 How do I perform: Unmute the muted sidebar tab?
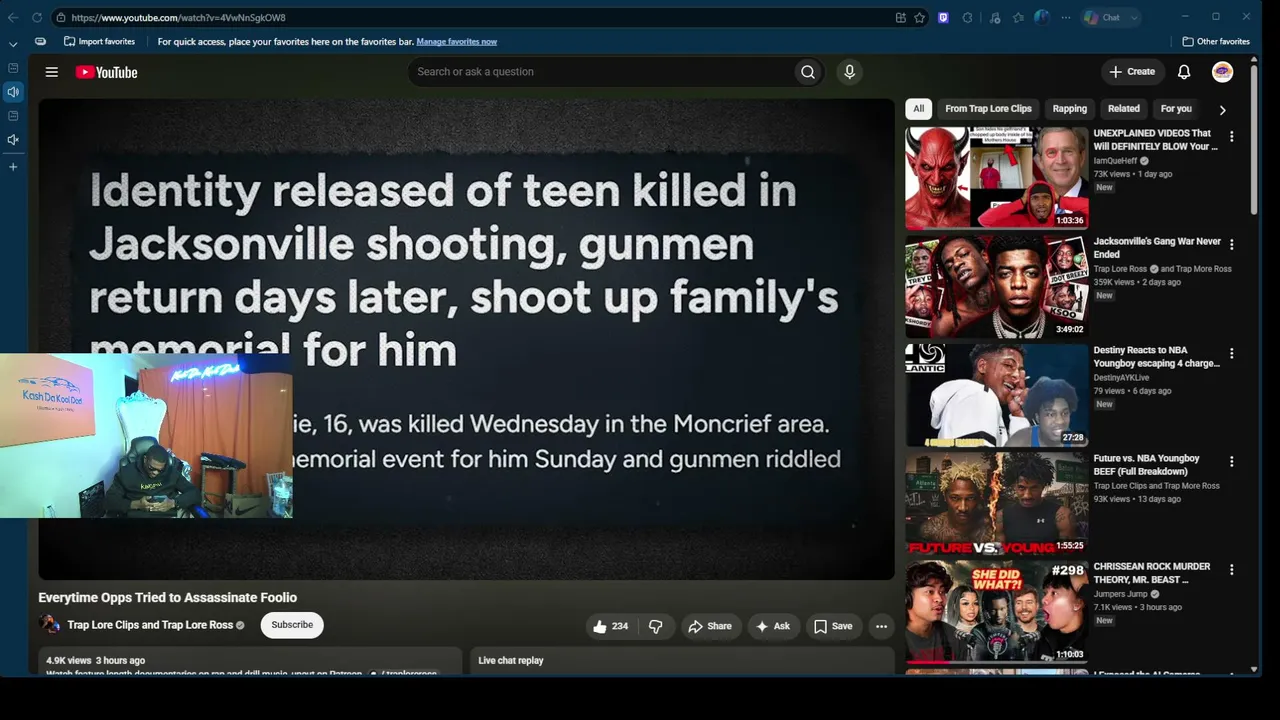(x=13, y=140)
